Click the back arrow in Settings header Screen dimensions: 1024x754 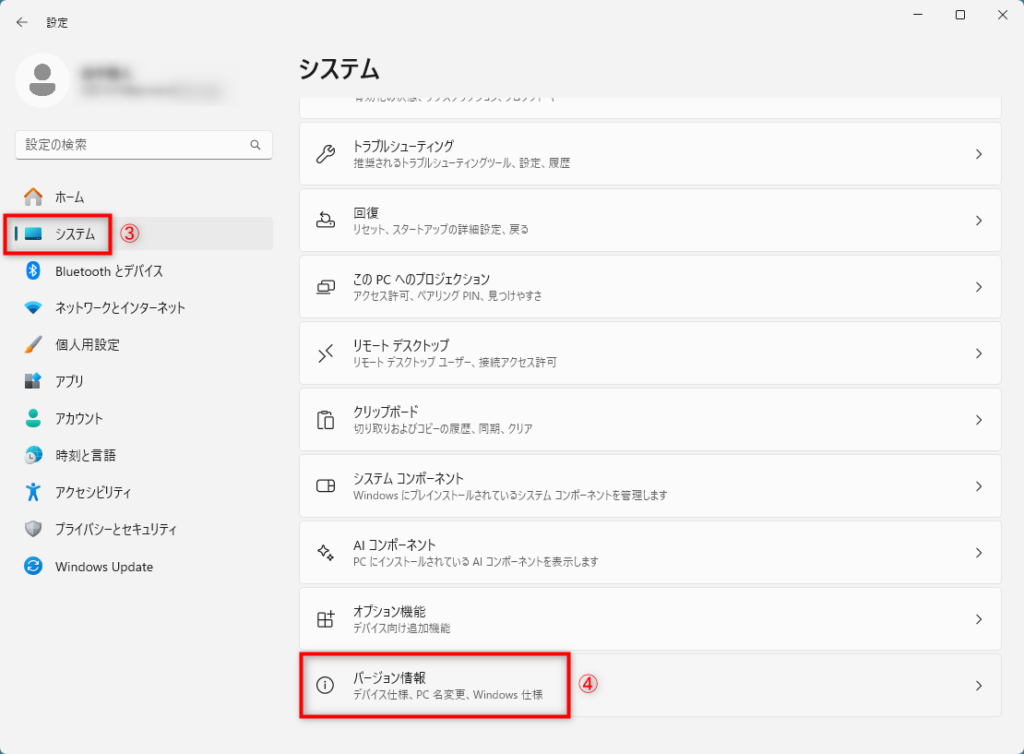point(22,22)
